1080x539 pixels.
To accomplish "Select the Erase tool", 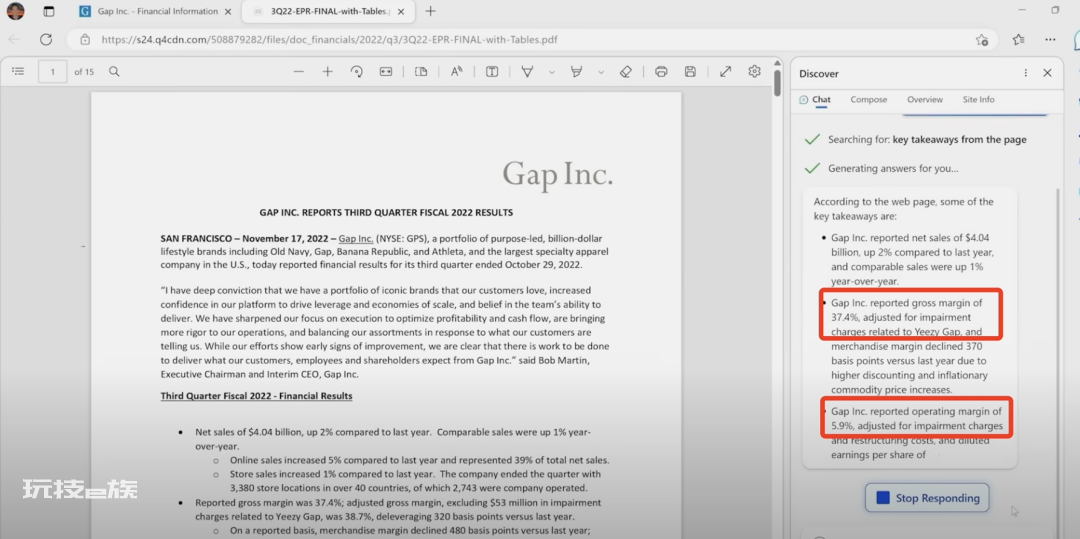I will pyautogui.click(x=625, y=72).
